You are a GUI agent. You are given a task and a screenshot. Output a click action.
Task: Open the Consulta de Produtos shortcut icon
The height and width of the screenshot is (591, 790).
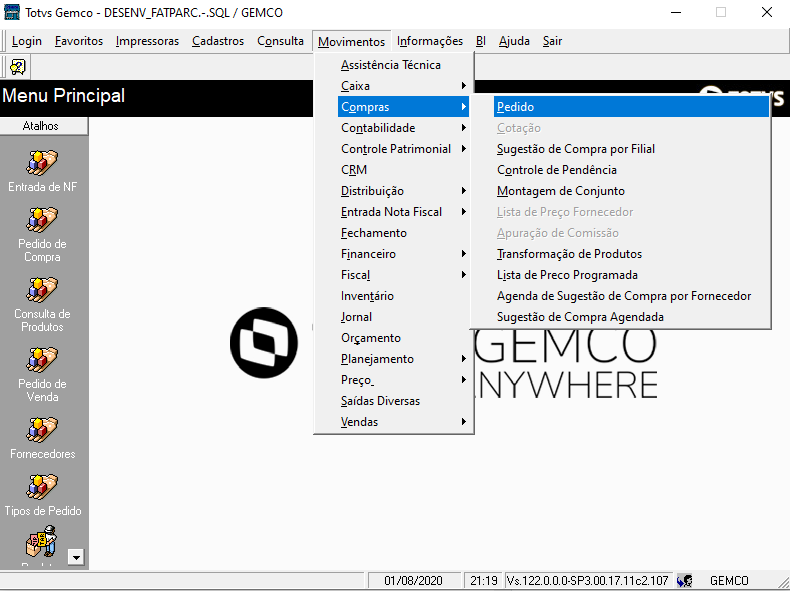pyautogui.click(x=42, y=290)
